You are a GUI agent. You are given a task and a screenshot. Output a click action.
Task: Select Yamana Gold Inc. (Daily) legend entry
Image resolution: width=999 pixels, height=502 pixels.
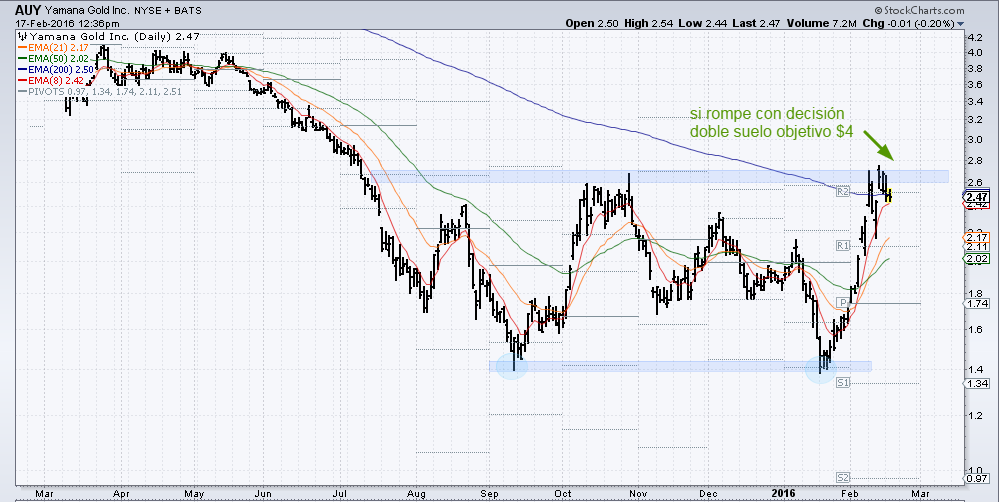coord(115,36)
